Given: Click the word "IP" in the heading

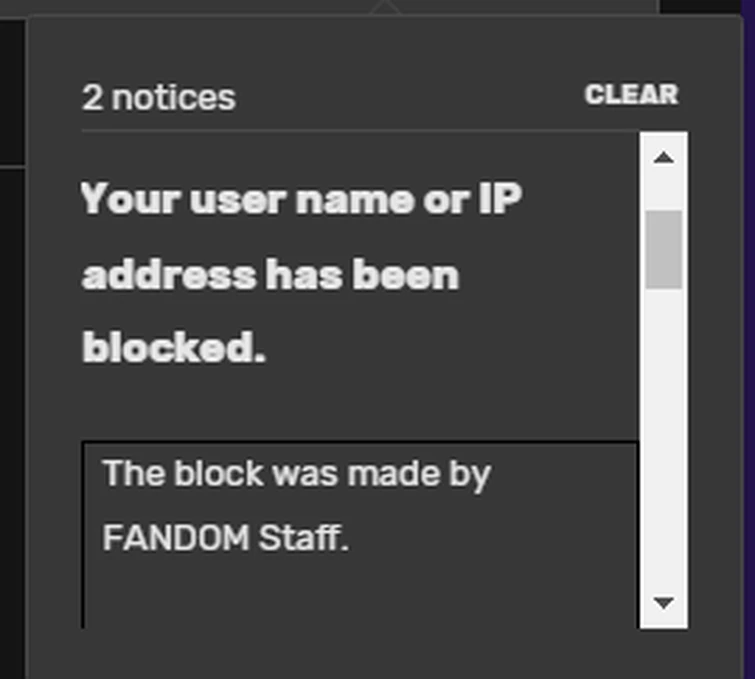Looking at the screenshot, I should pos(500,198).
